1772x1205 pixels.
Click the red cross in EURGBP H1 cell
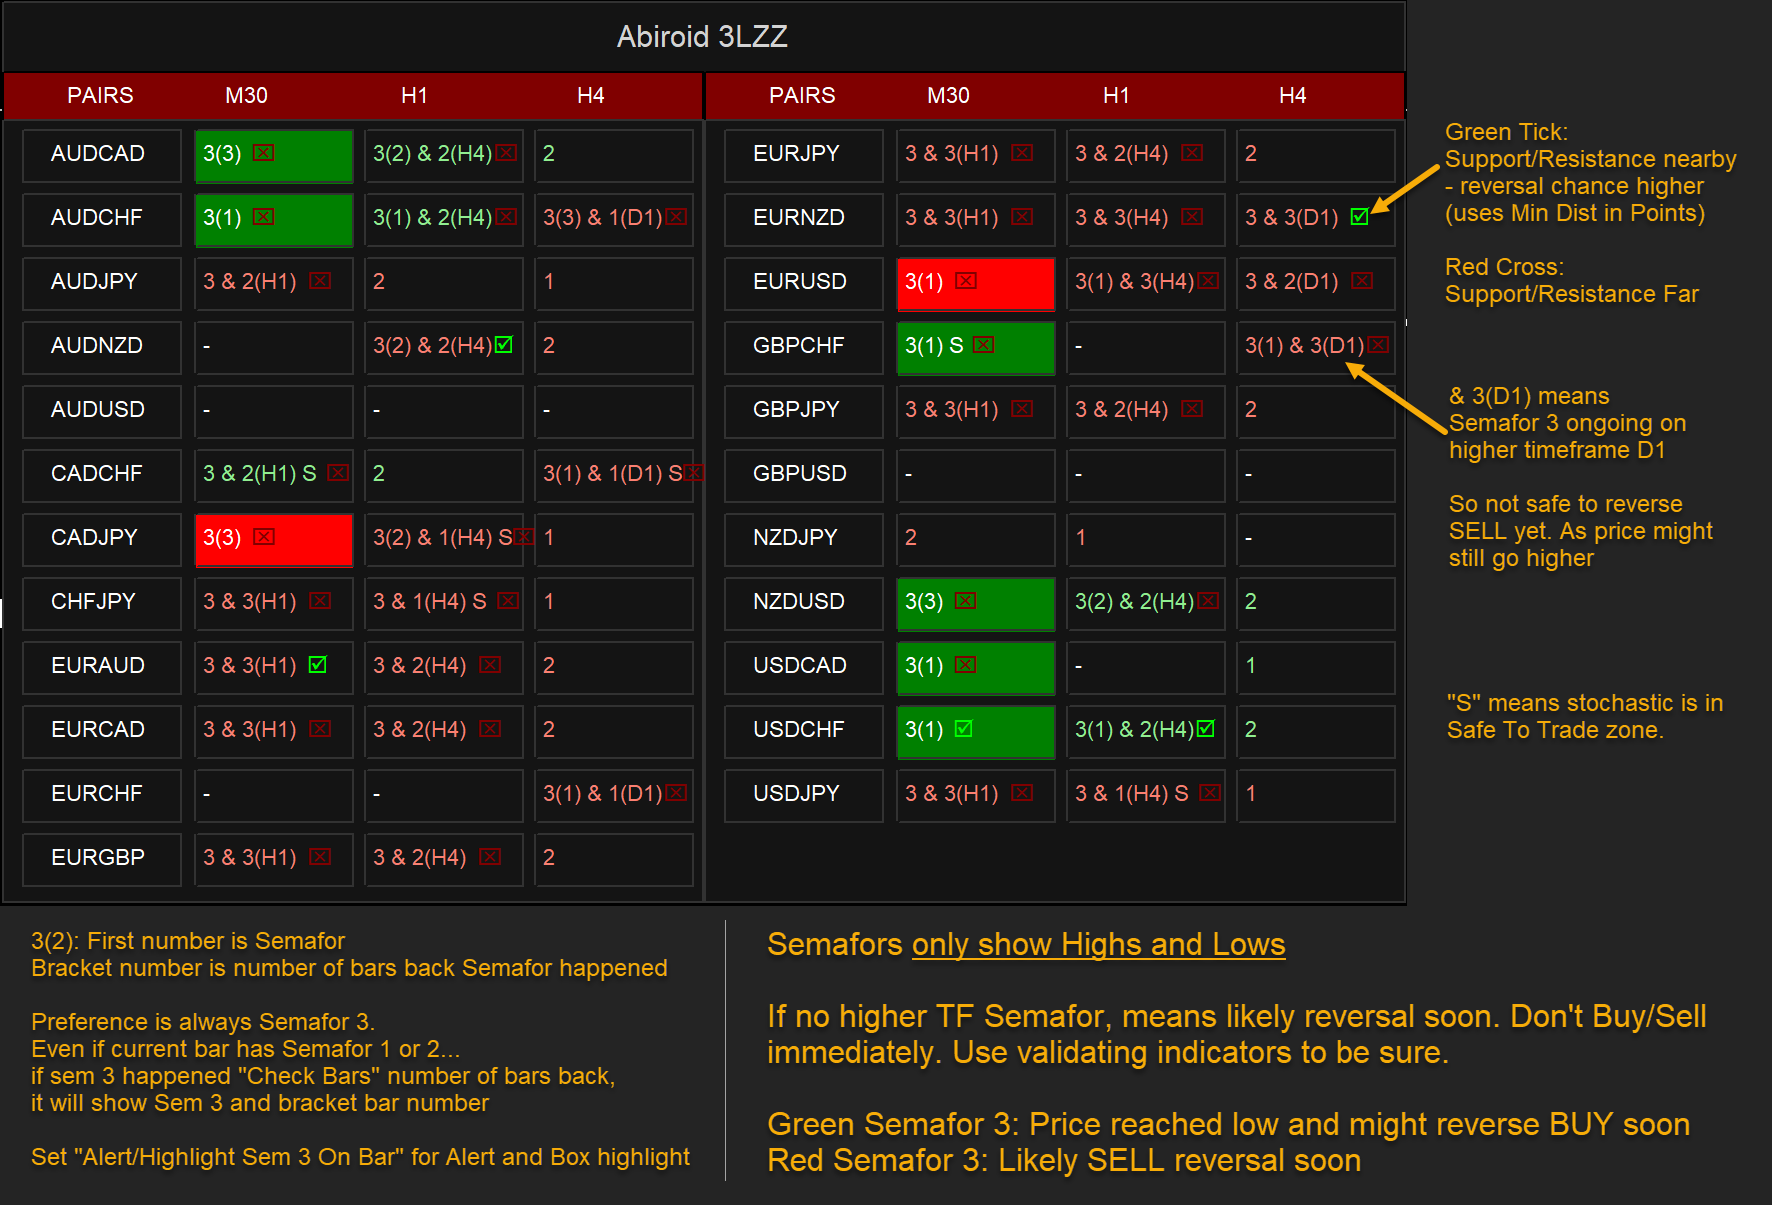(490, 857)
